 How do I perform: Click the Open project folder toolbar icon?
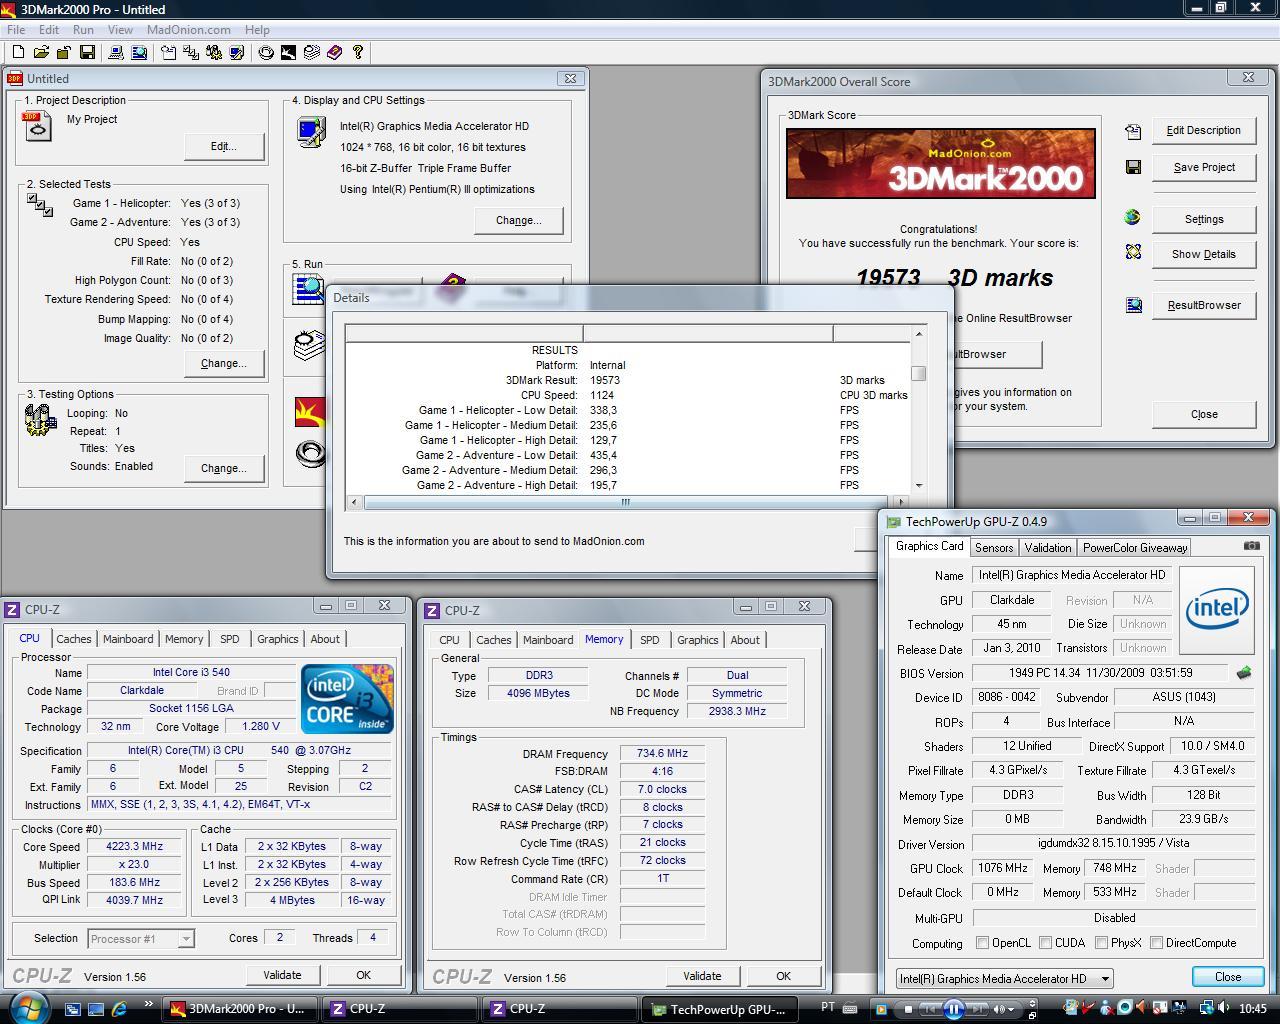tap(41, 52)
